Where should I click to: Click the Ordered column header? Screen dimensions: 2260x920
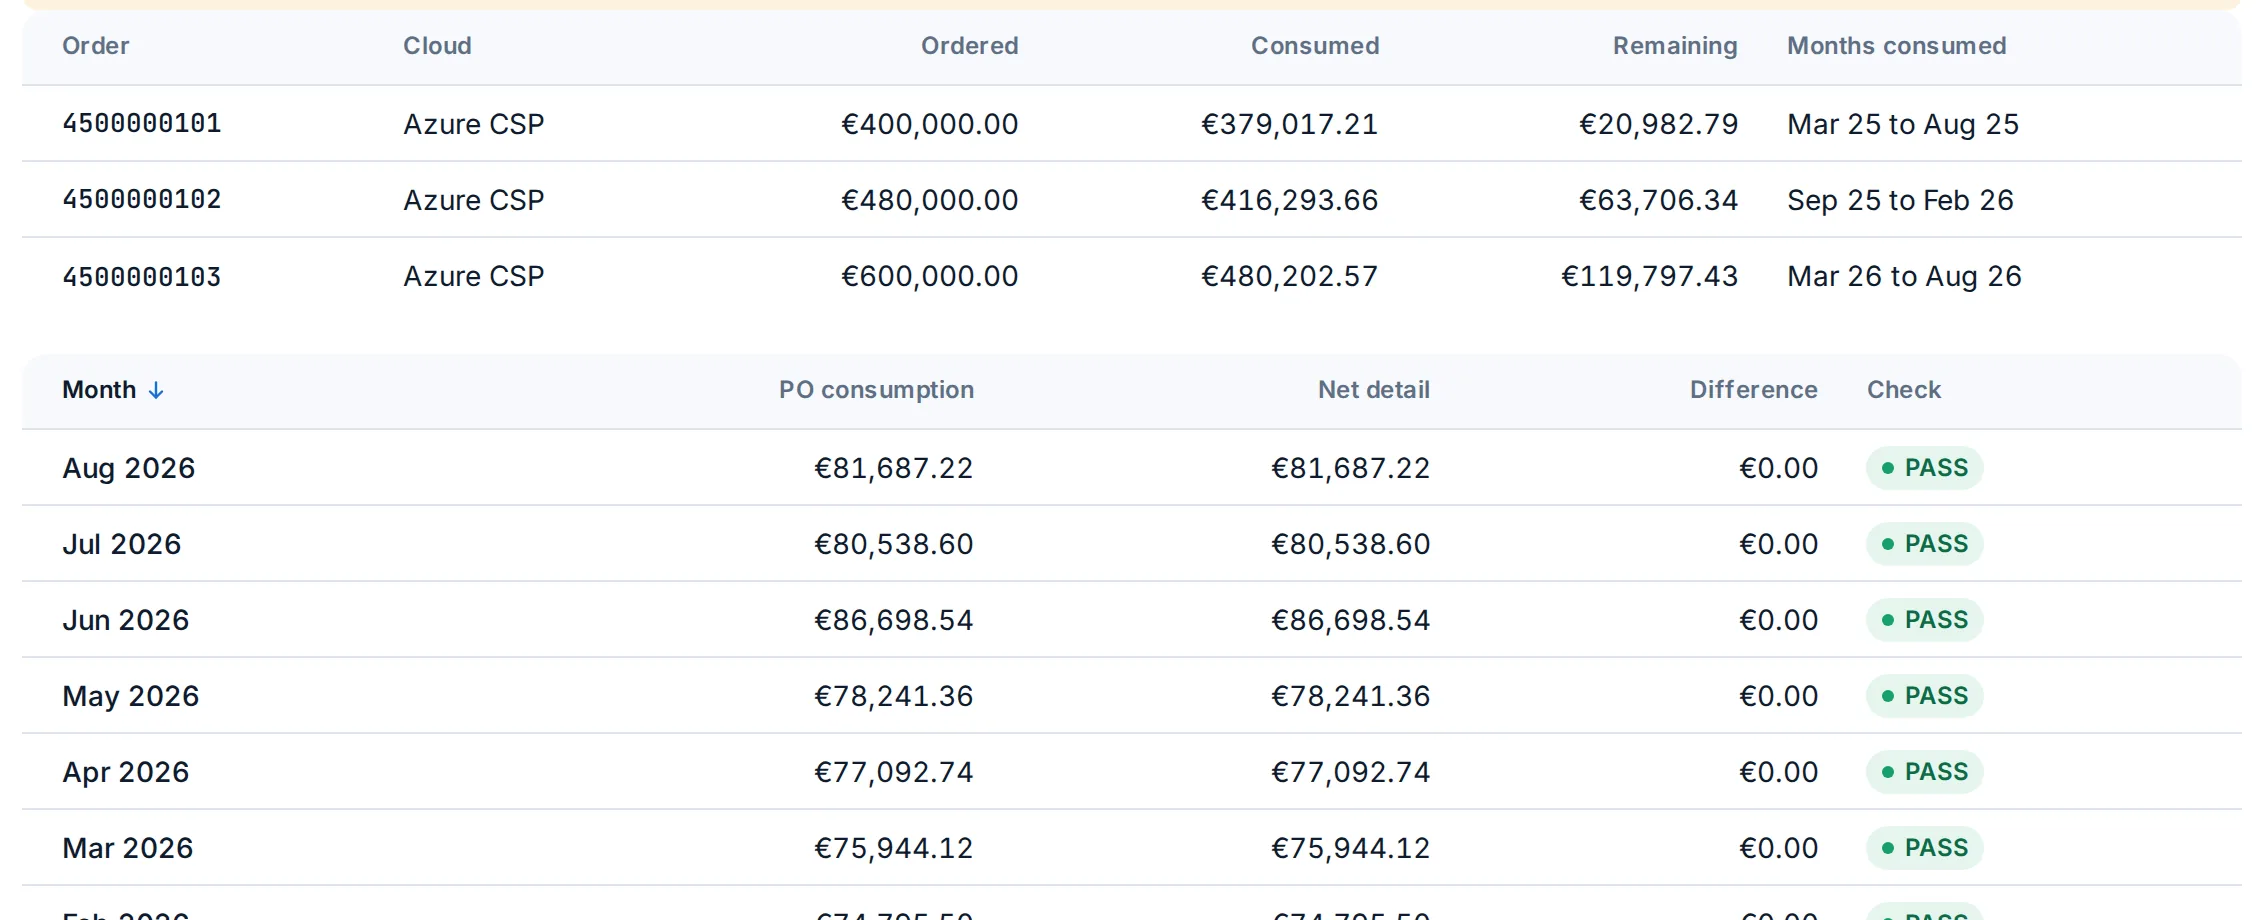click(969, 46)
